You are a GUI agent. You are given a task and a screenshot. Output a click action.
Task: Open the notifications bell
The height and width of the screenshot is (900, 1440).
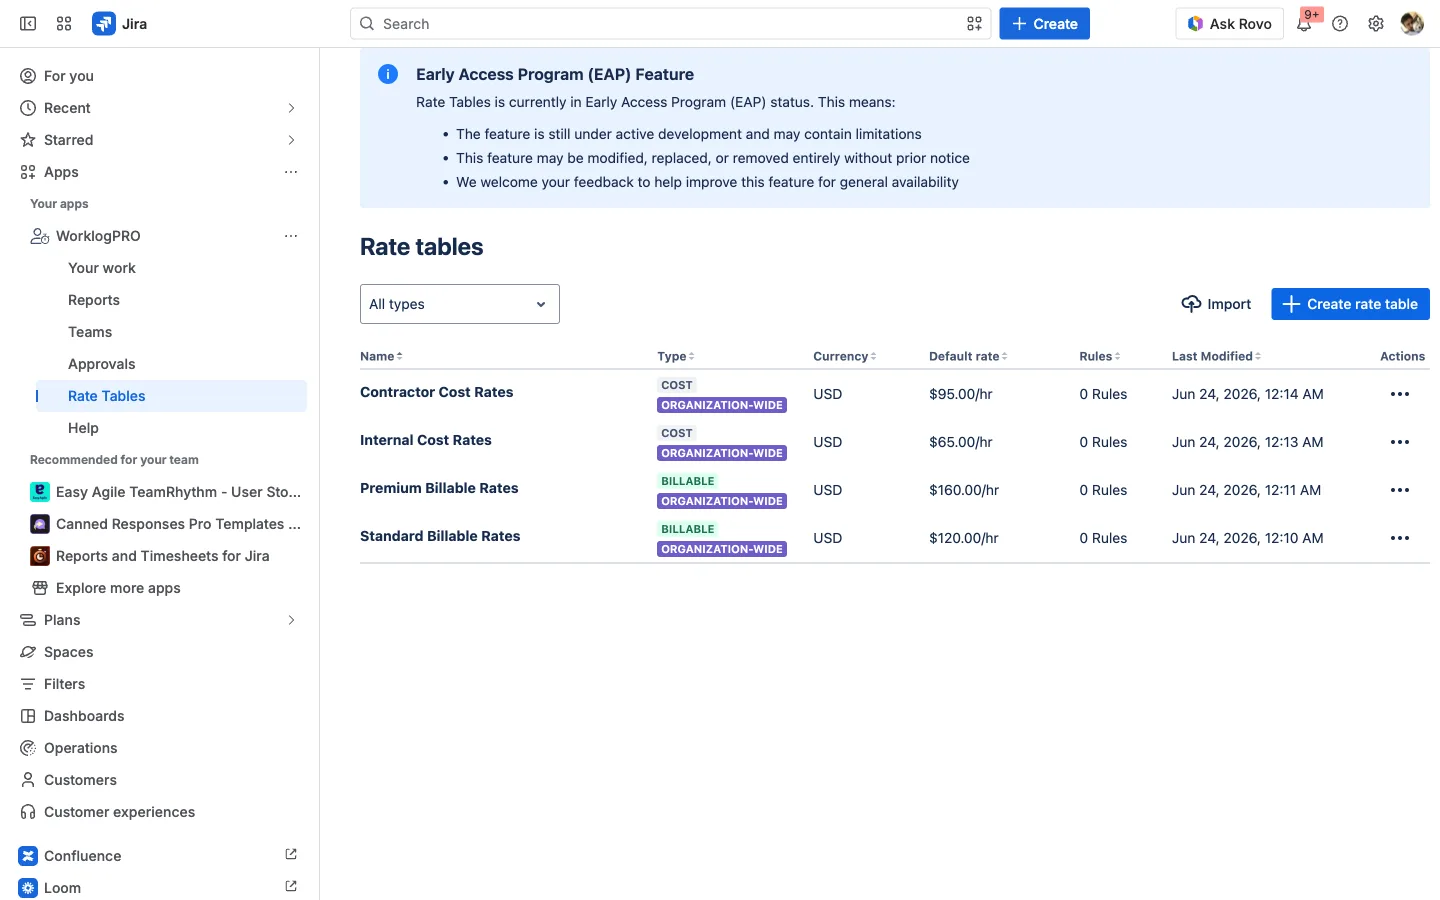click(x=1304, y=24)
